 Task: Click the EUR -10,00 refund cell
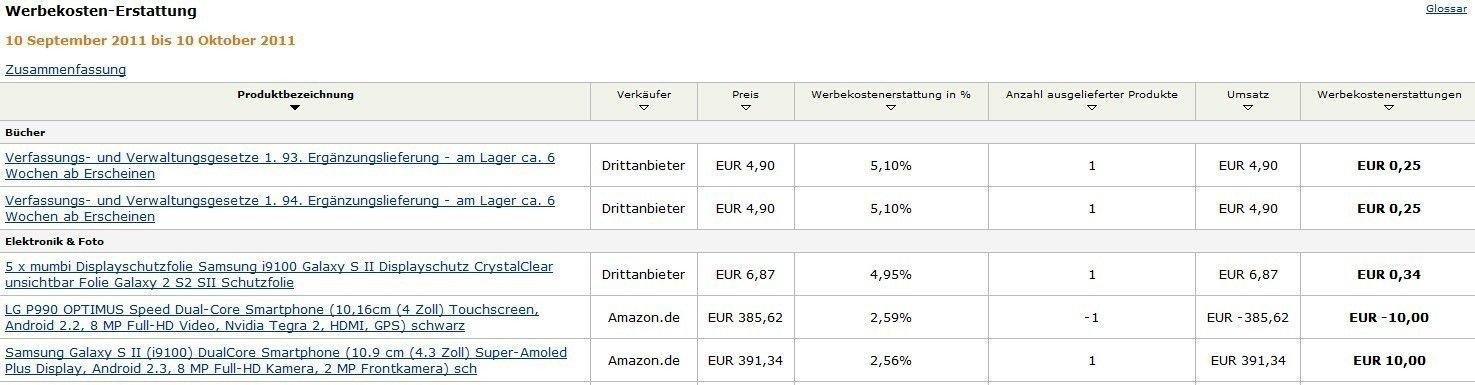point(1388,318)
